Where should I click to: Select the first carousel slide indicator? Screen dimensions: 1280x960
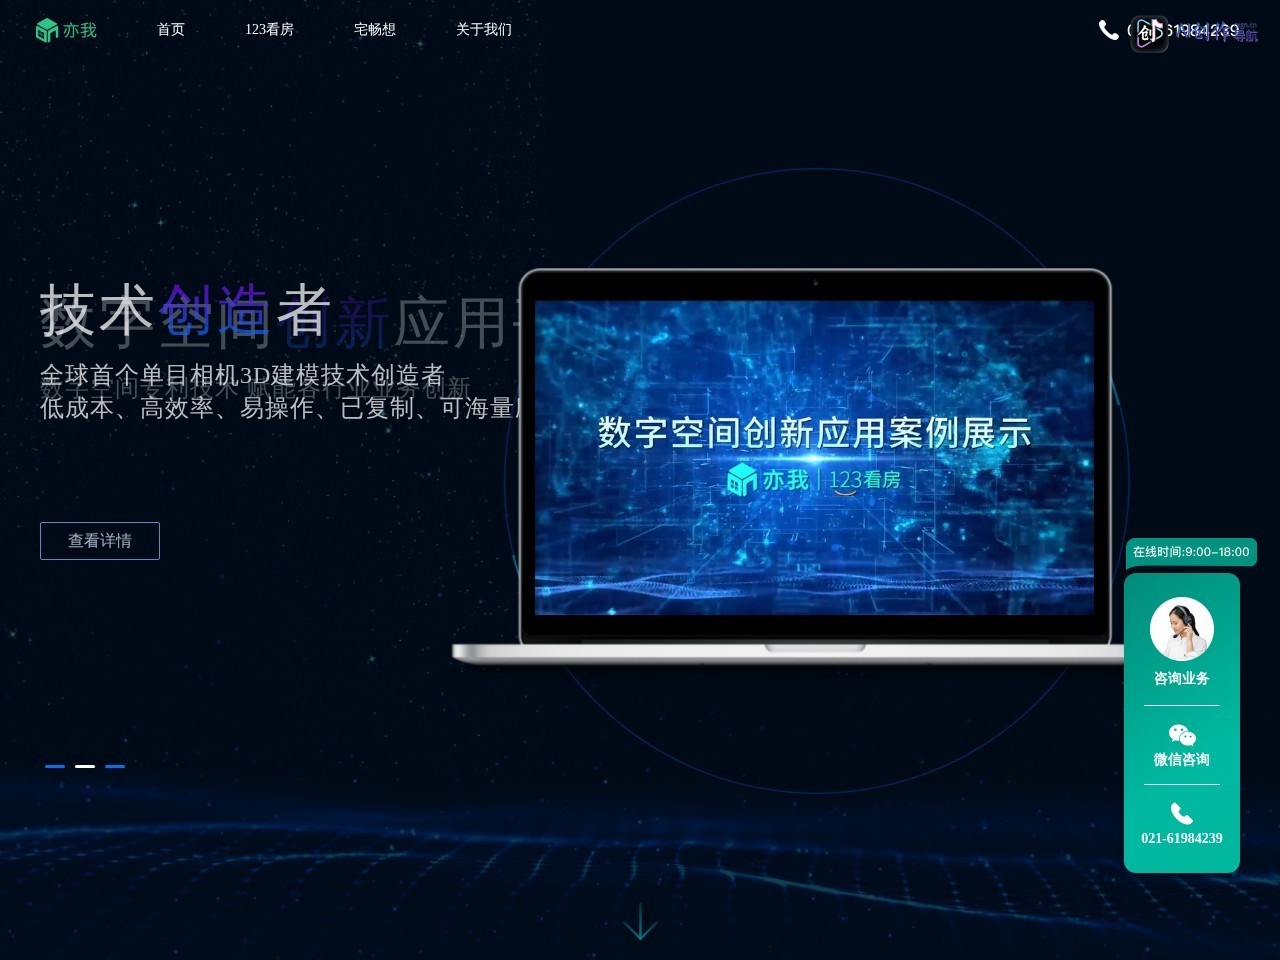click(55, 766)
